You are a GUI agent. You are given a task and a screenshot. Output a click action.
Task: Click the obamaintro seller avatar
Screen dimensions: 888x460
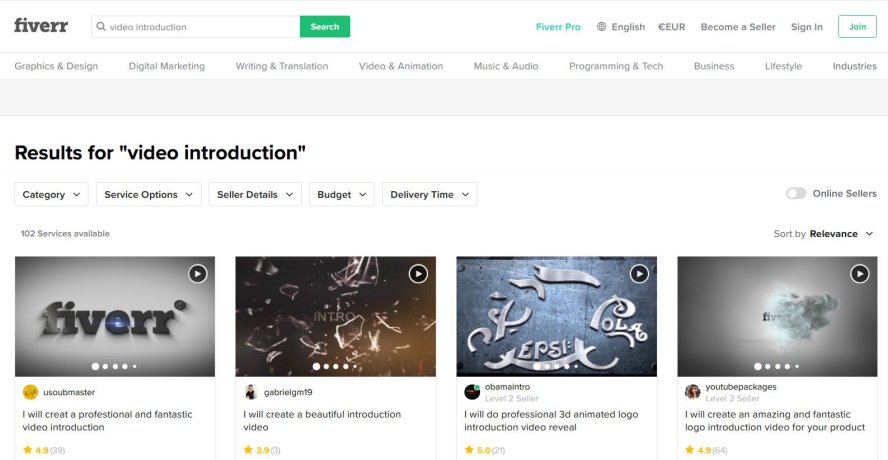(x=472, y=392)
